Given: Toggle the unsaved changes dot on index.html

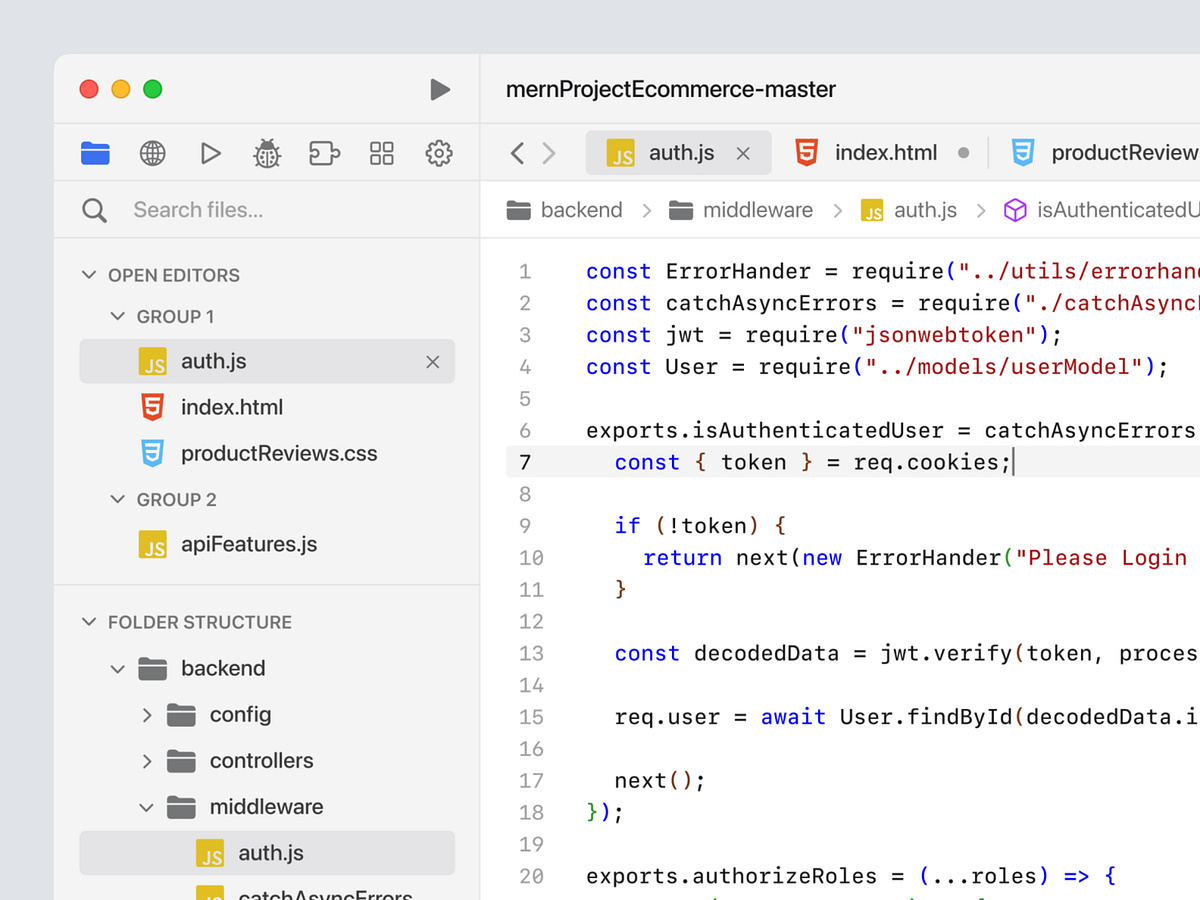Looking at the screenshot, I should 963,152.
